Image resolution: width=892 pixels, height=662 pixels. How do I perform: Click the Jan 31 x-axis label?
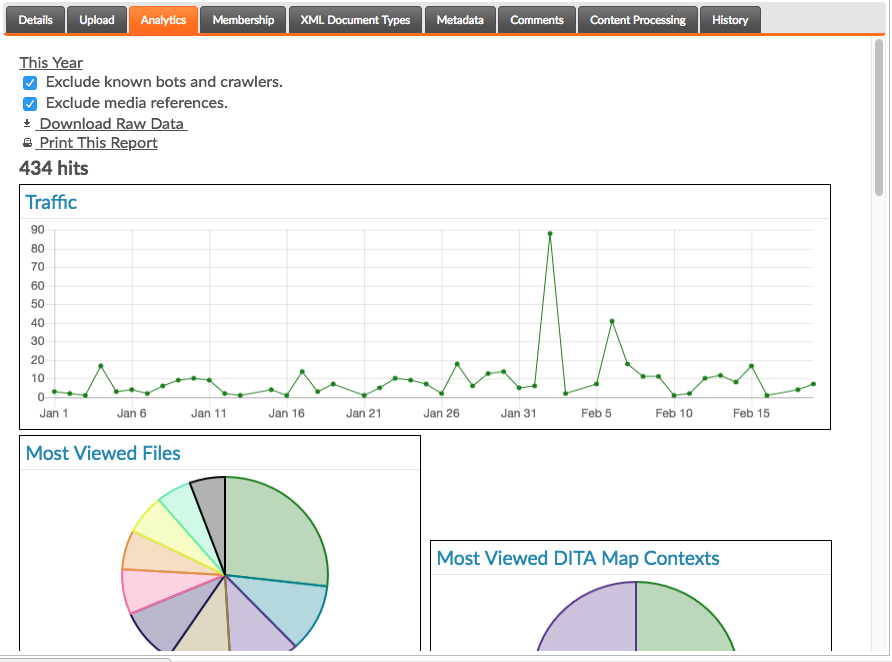tap(518, 413)
